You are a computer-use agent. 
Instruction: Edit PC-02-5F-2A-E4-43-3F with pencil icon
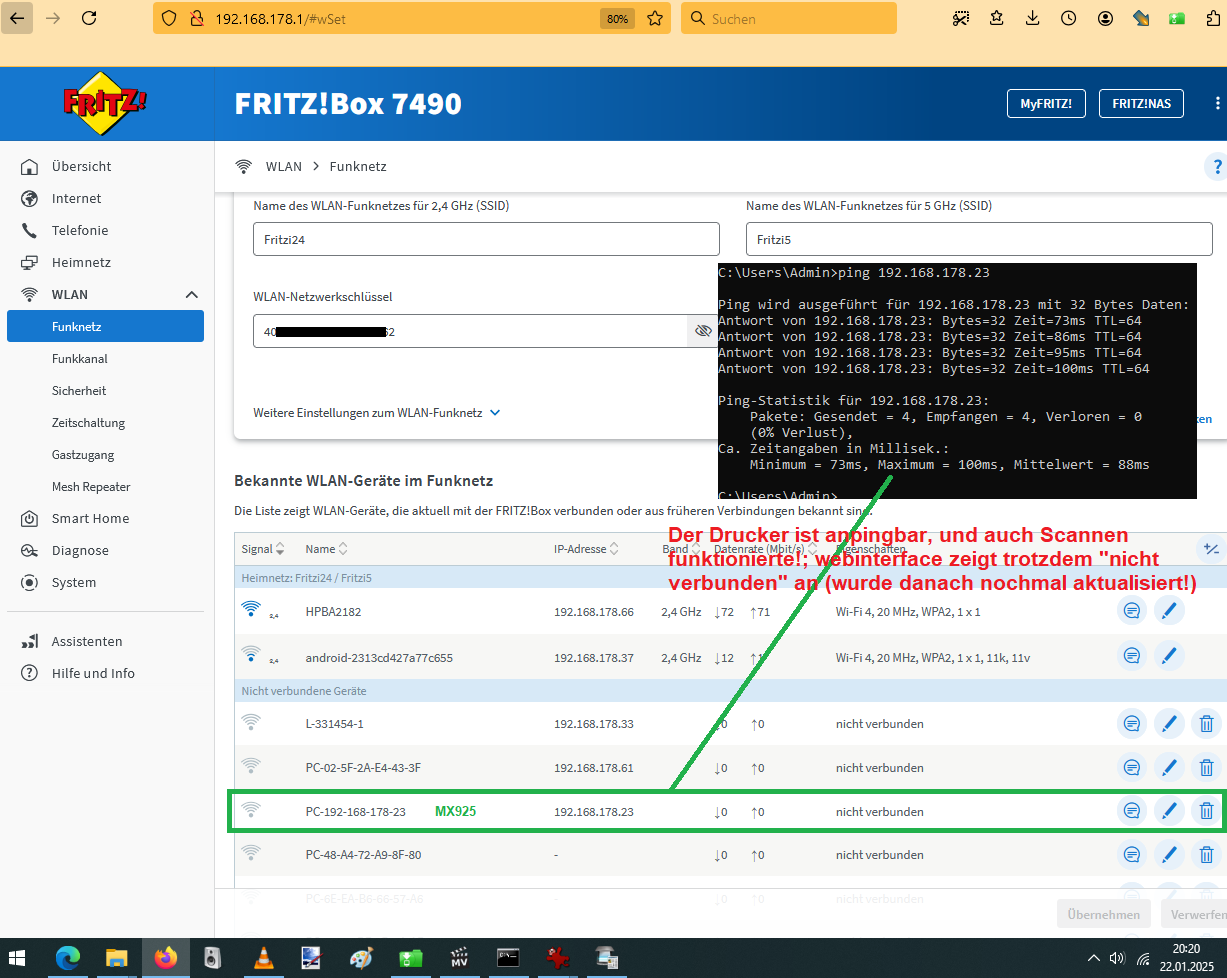click(x=1168, y=768)
